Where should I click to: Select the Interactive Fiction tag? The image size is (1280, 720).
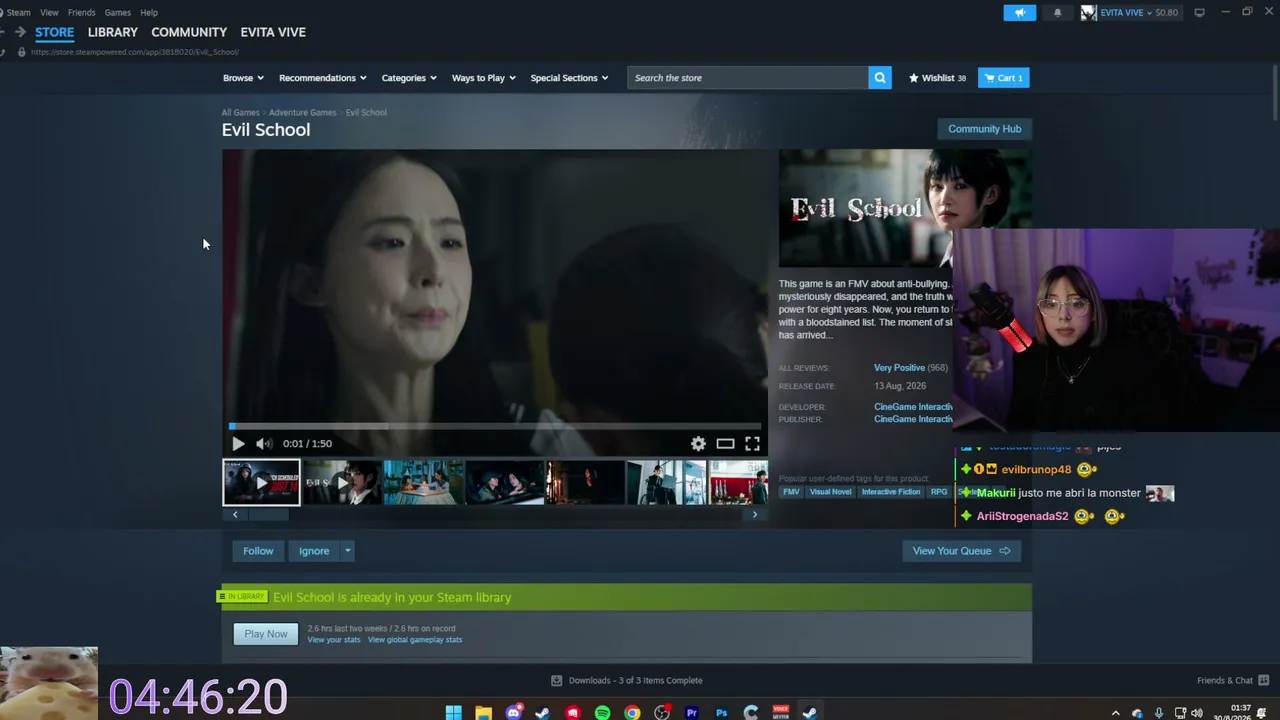891,492
